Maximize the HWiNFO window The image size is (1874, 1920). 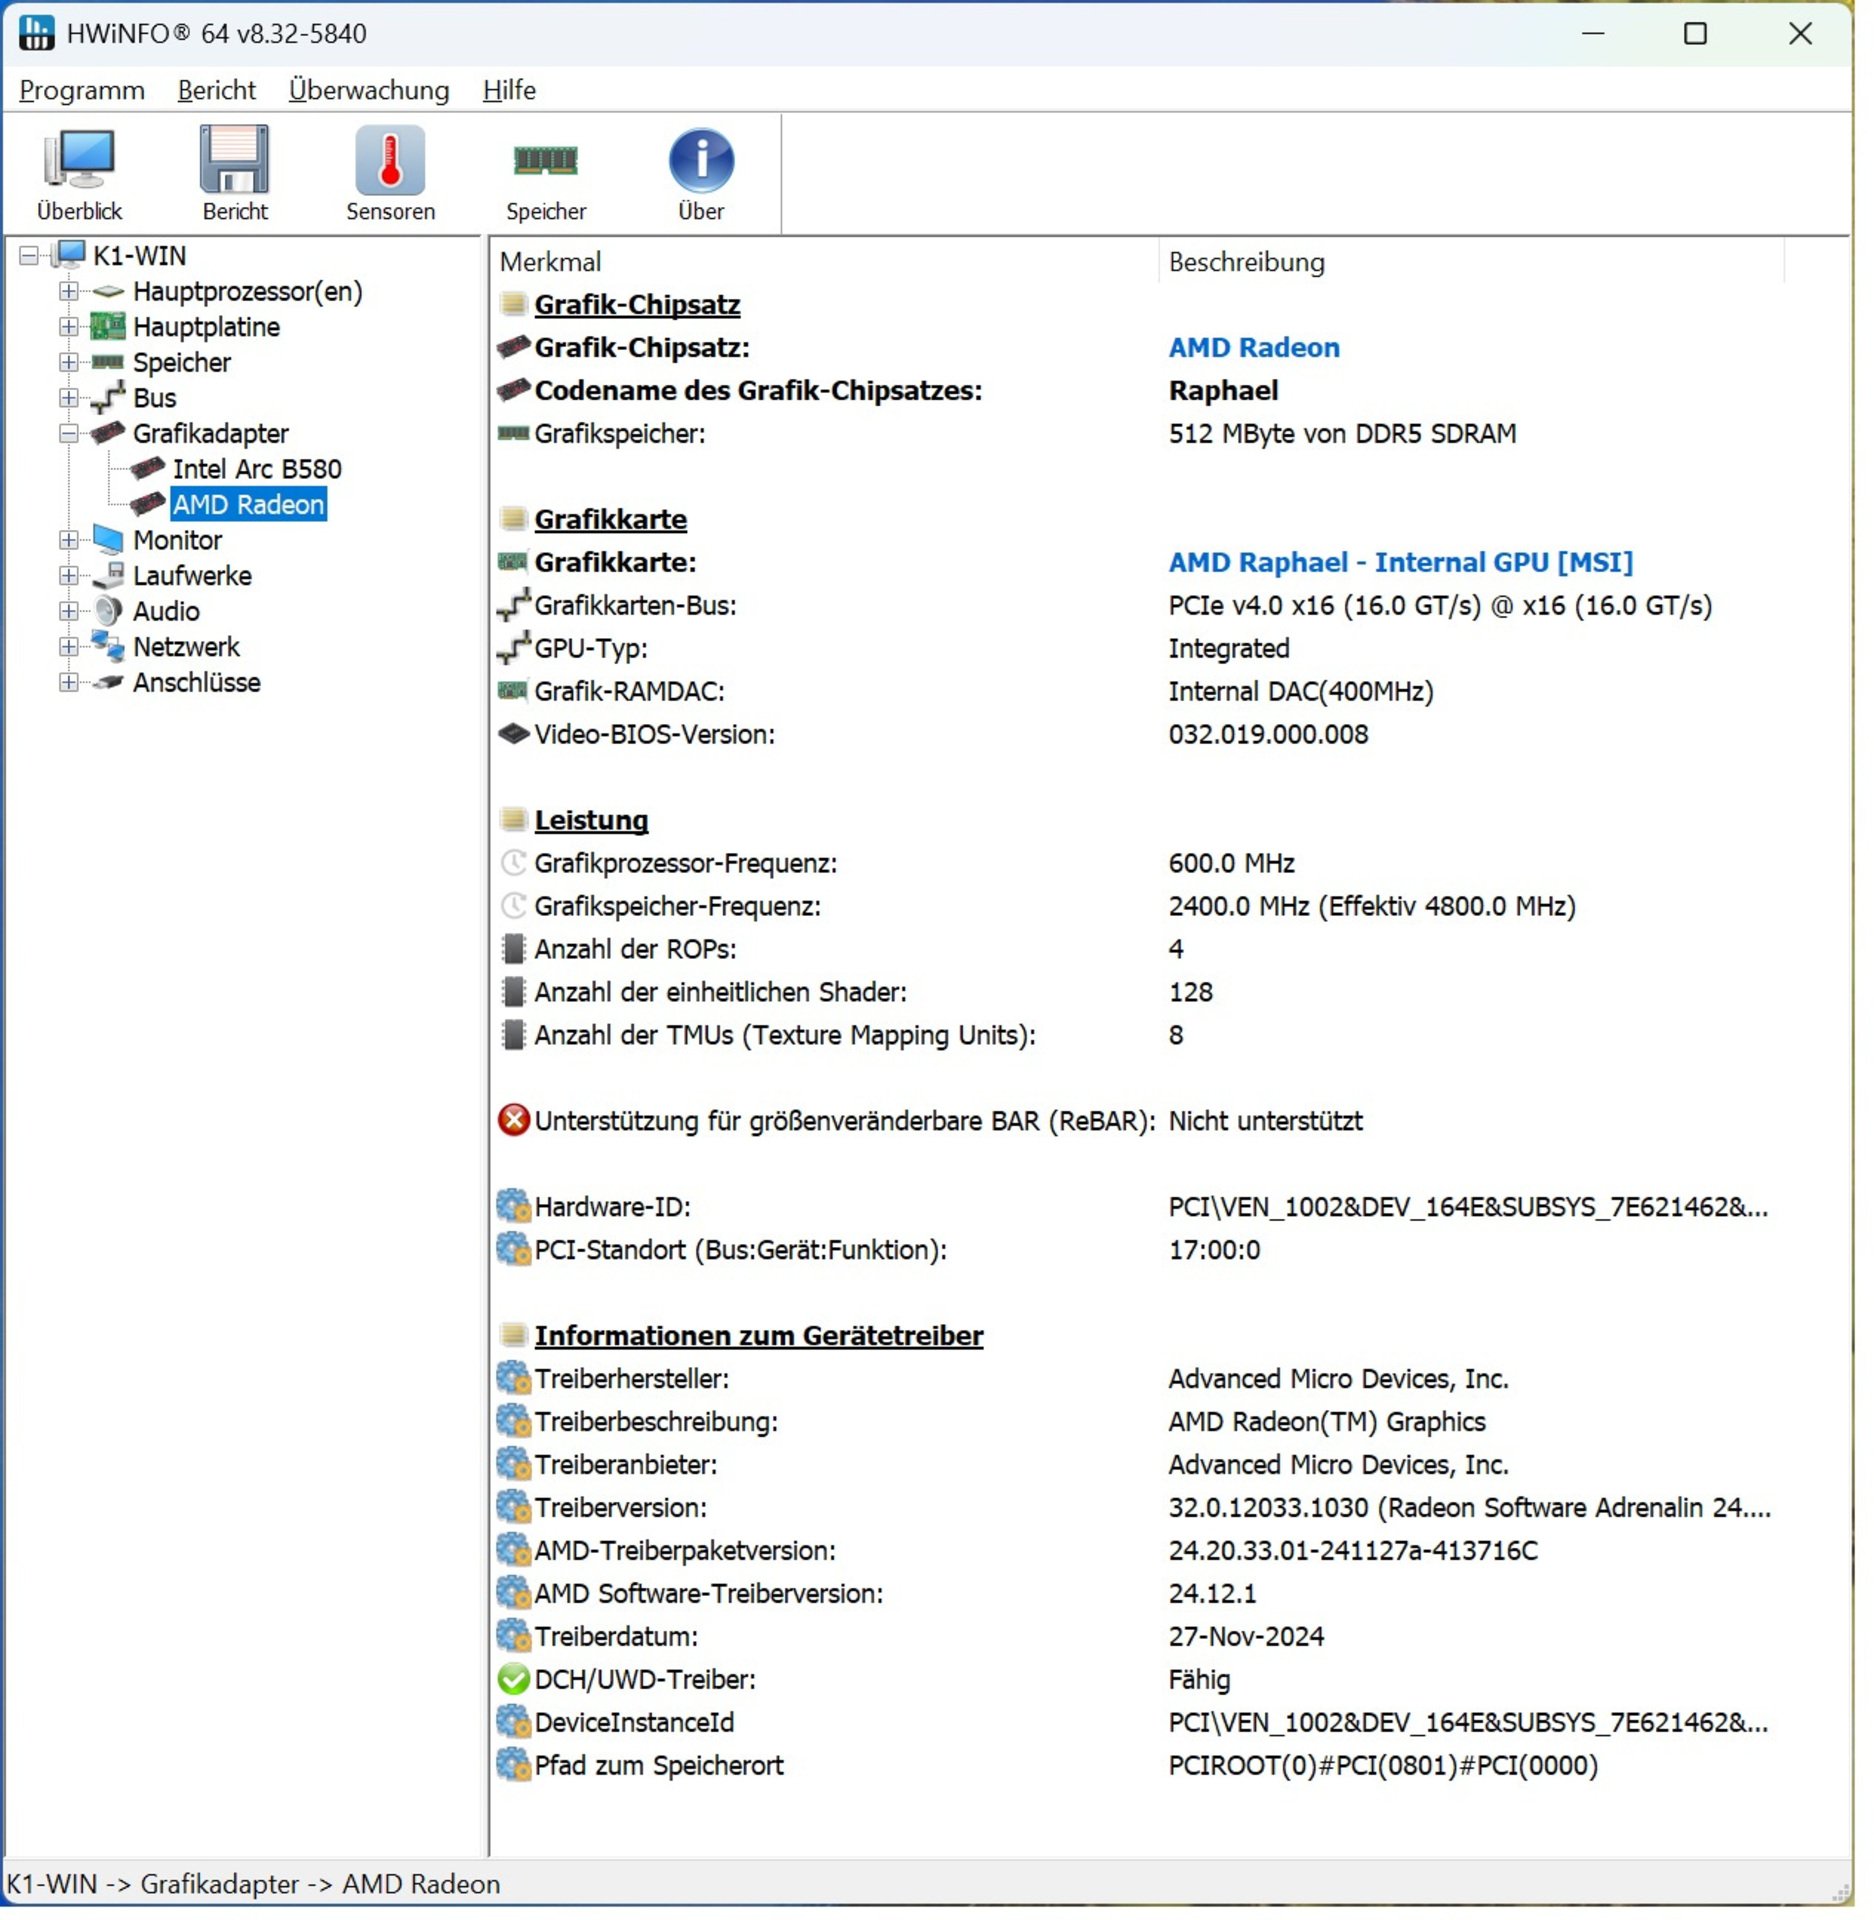click(x=1697, y=34)
